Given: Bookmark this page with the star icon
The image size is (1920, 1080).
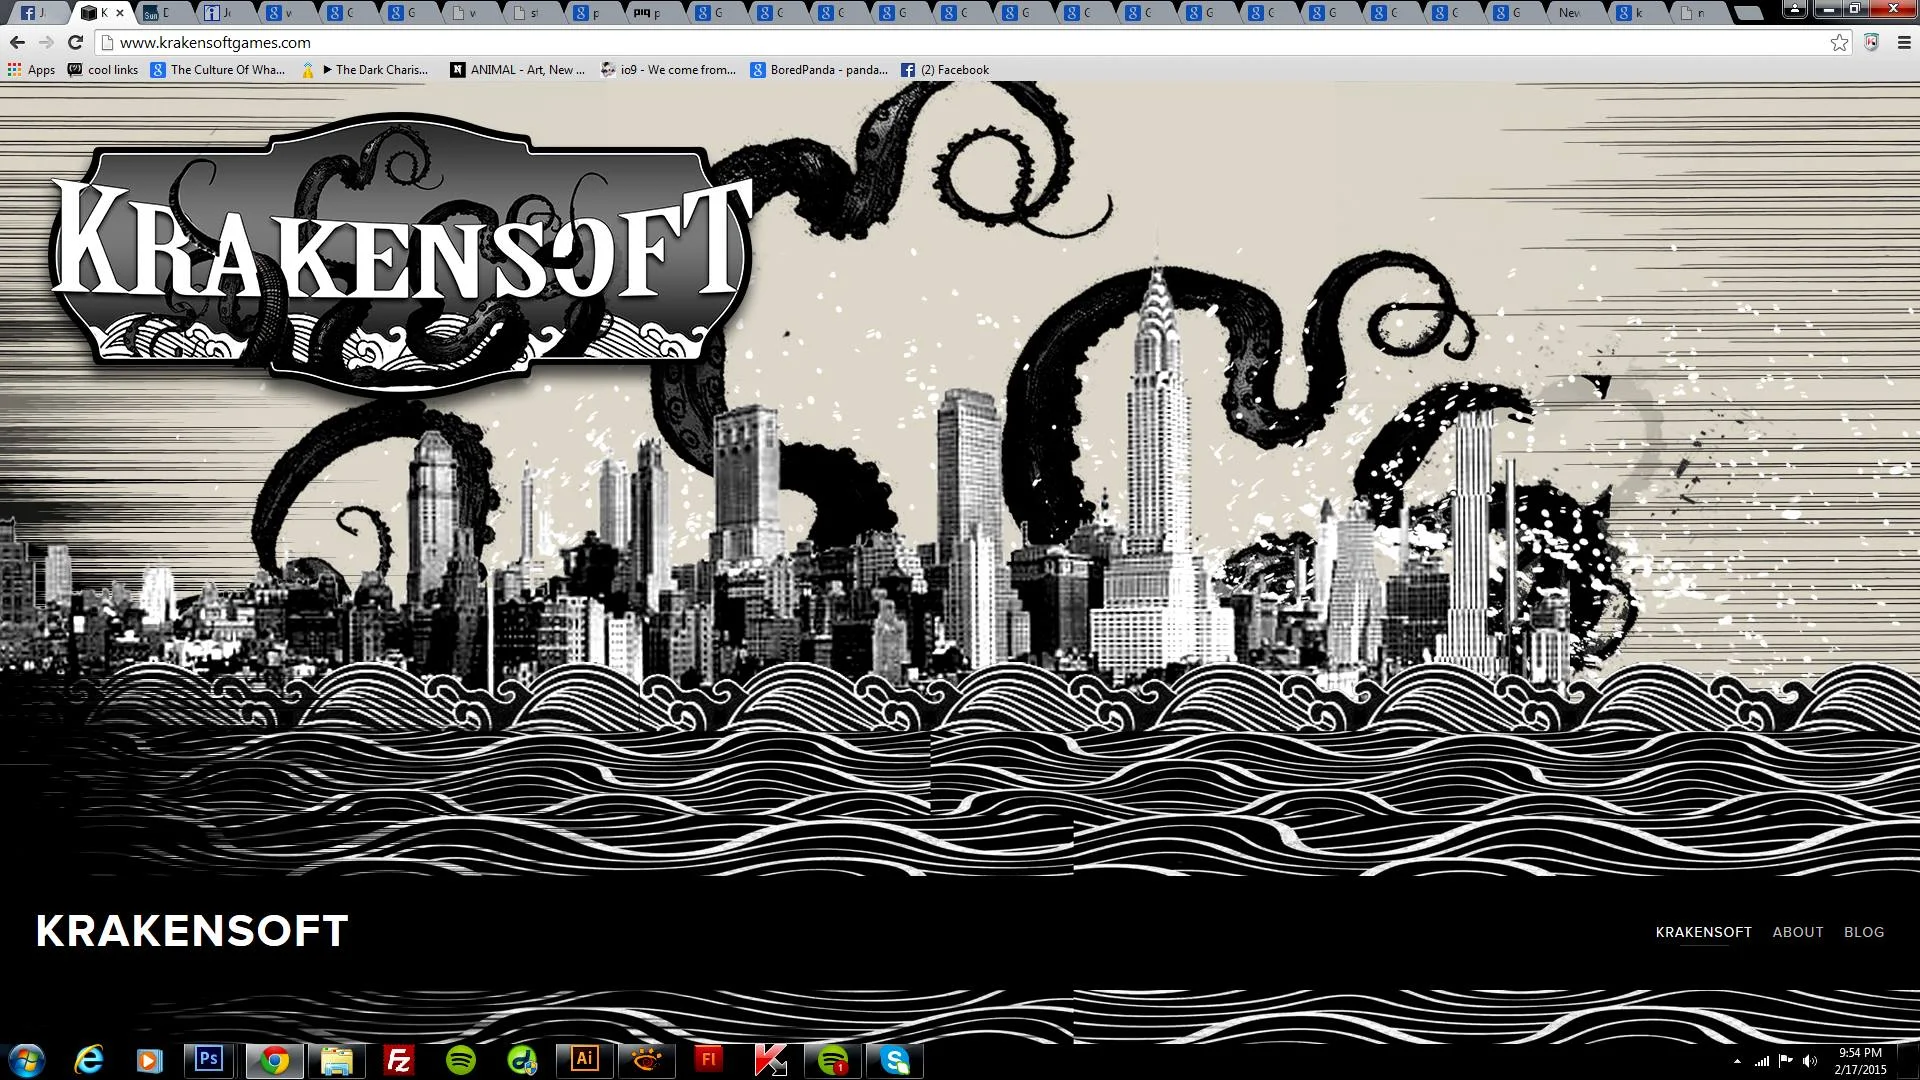Looking at the screenshot, I should pos(1839,42).
